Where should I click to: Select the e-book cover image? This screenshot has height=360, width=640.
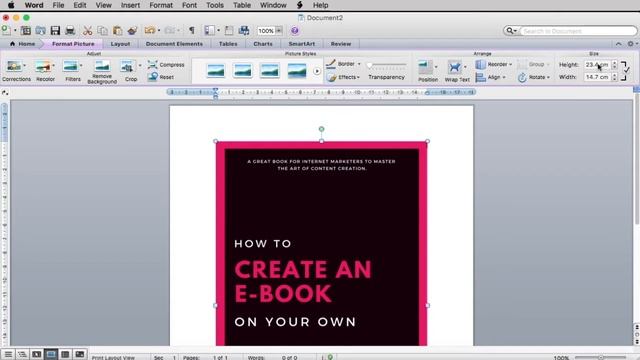(321, 244)
